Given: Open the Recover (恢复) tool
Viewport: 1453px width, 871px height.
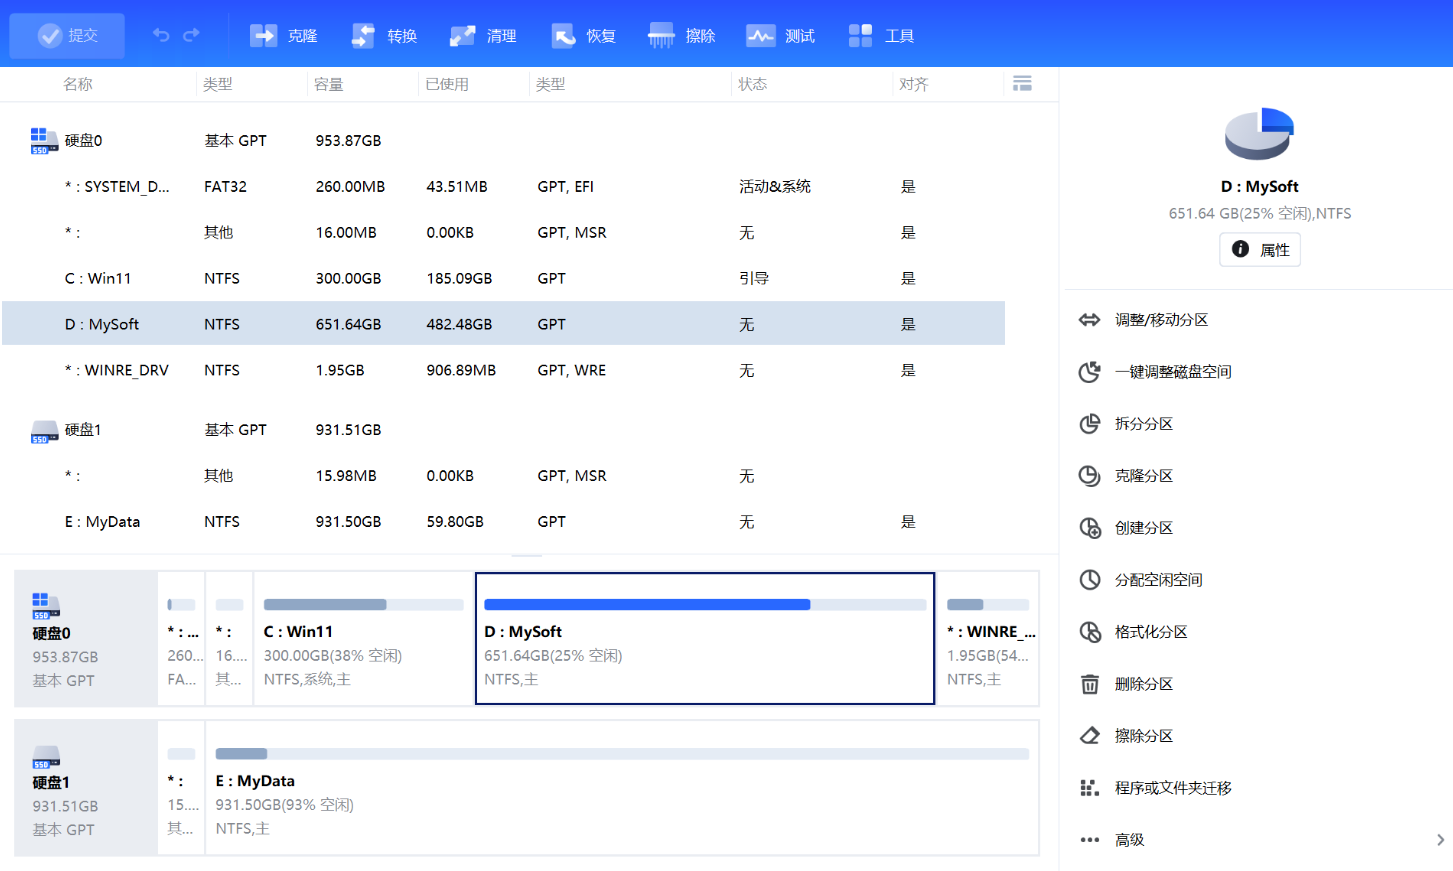Looking at the screenshot, I should [564, 36].
